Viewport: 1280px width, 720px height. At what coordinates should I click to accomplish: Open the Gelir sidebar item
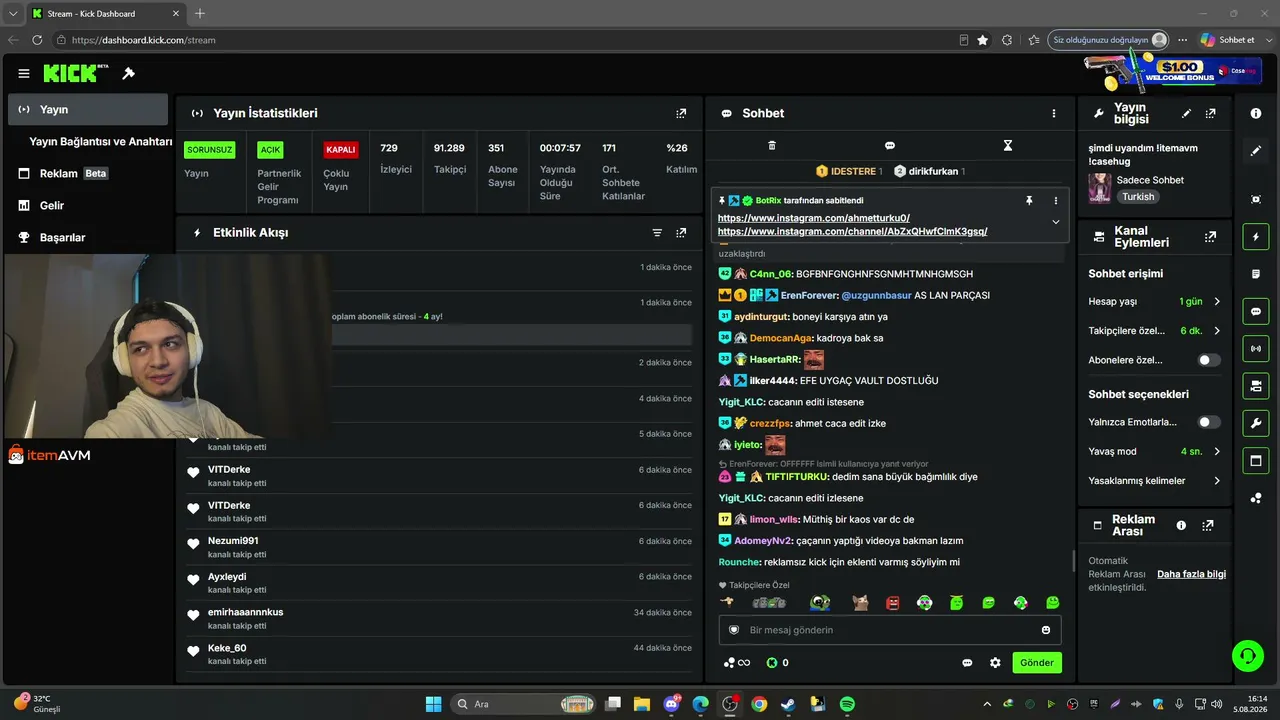click(88, 205)
